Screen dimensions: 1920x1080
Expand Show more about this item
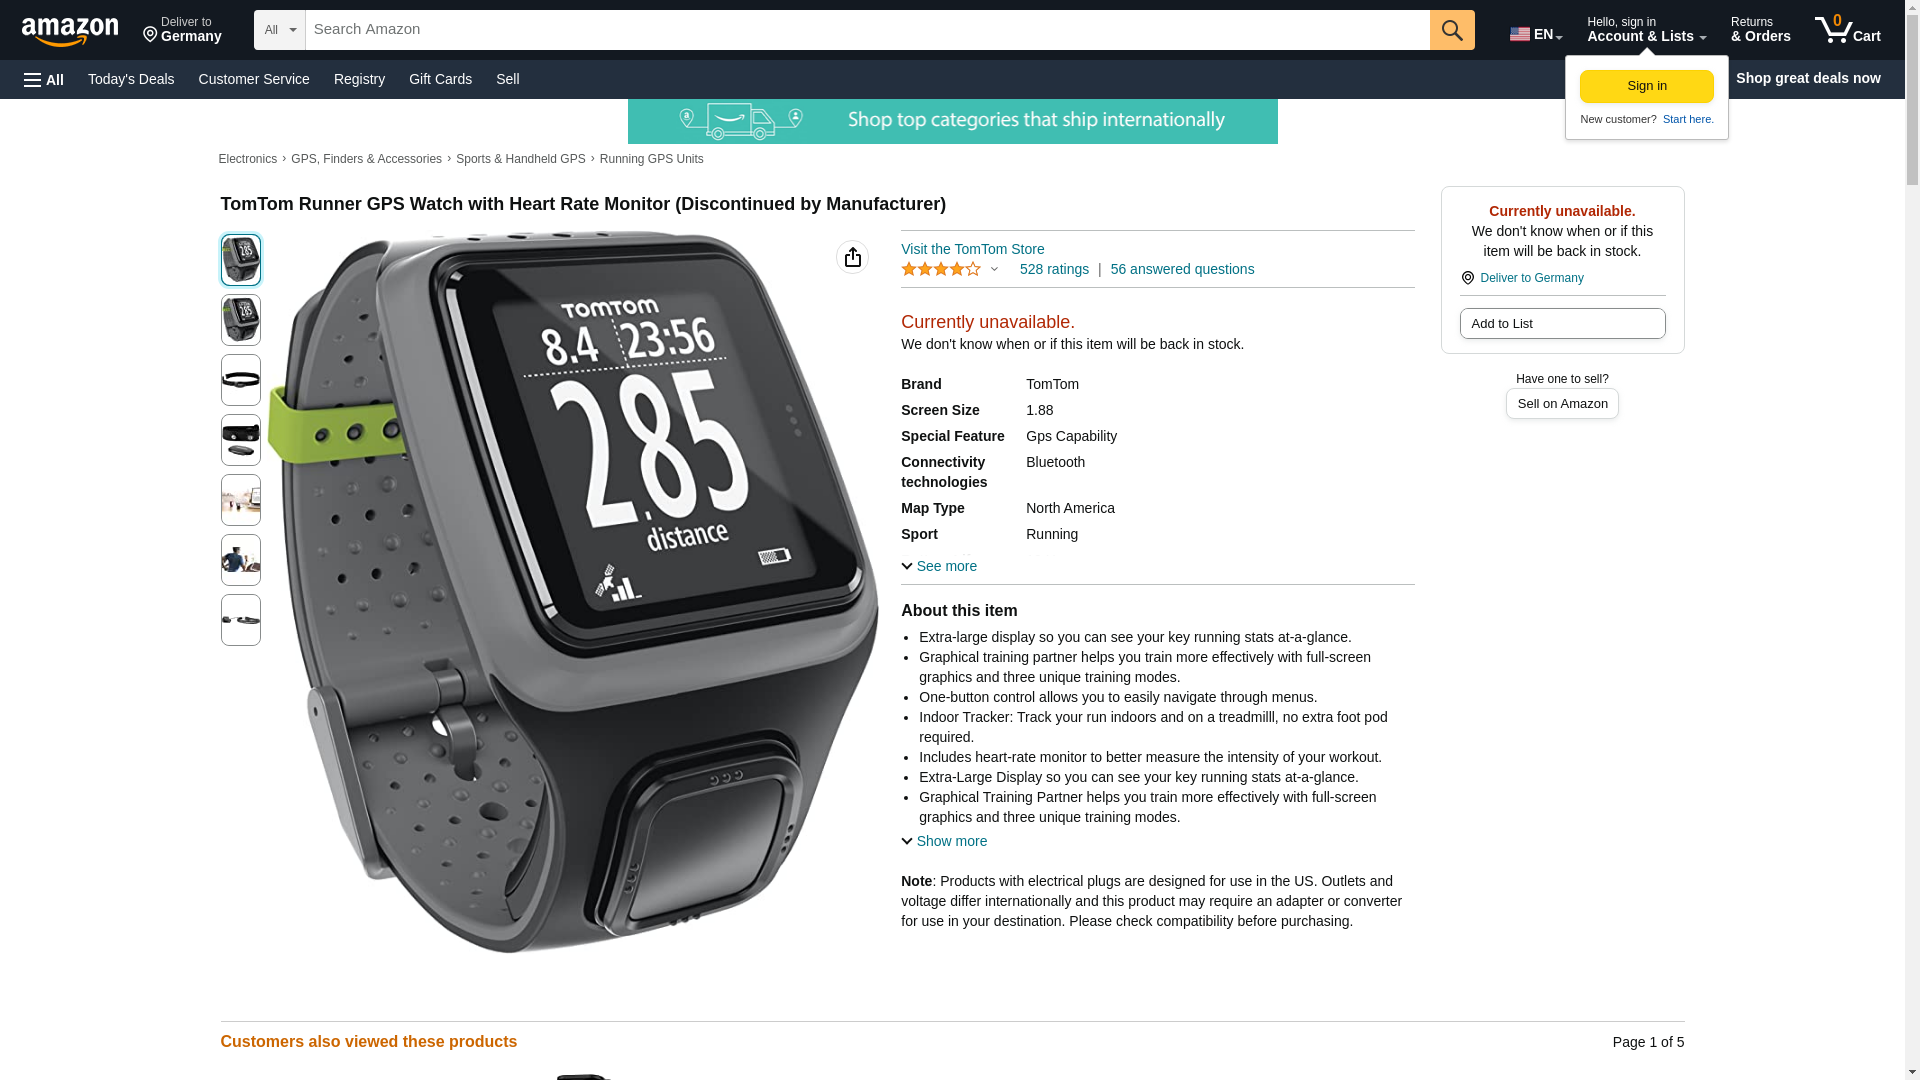944,841
